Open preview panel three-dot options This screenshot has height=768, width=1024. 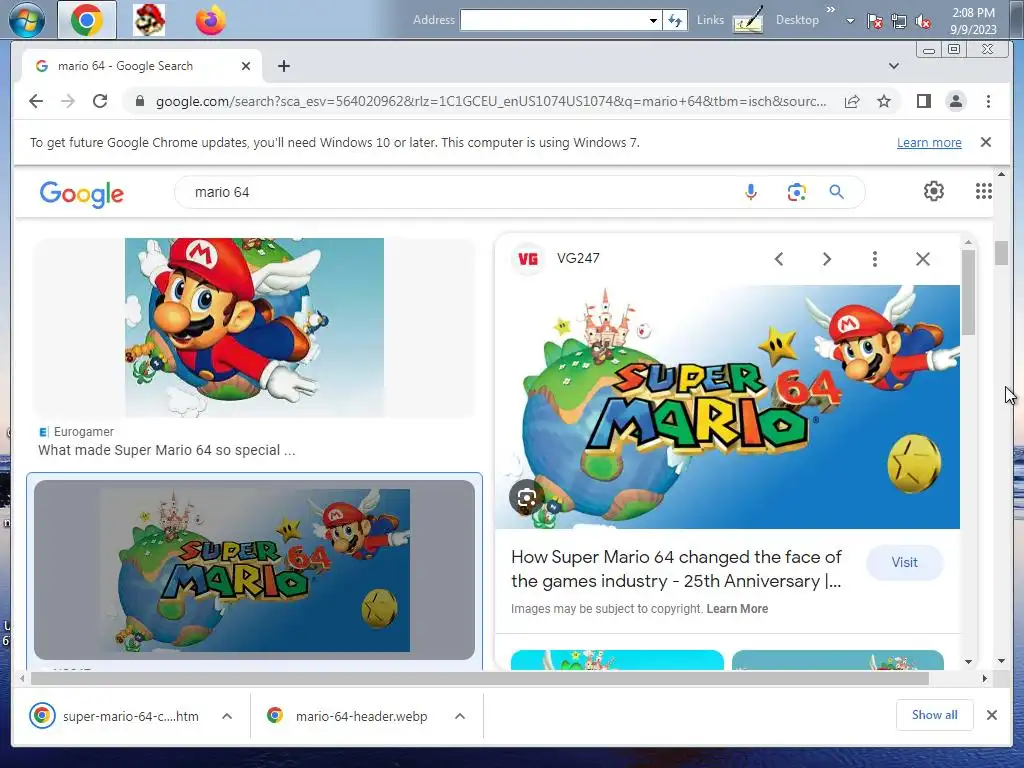874,259
